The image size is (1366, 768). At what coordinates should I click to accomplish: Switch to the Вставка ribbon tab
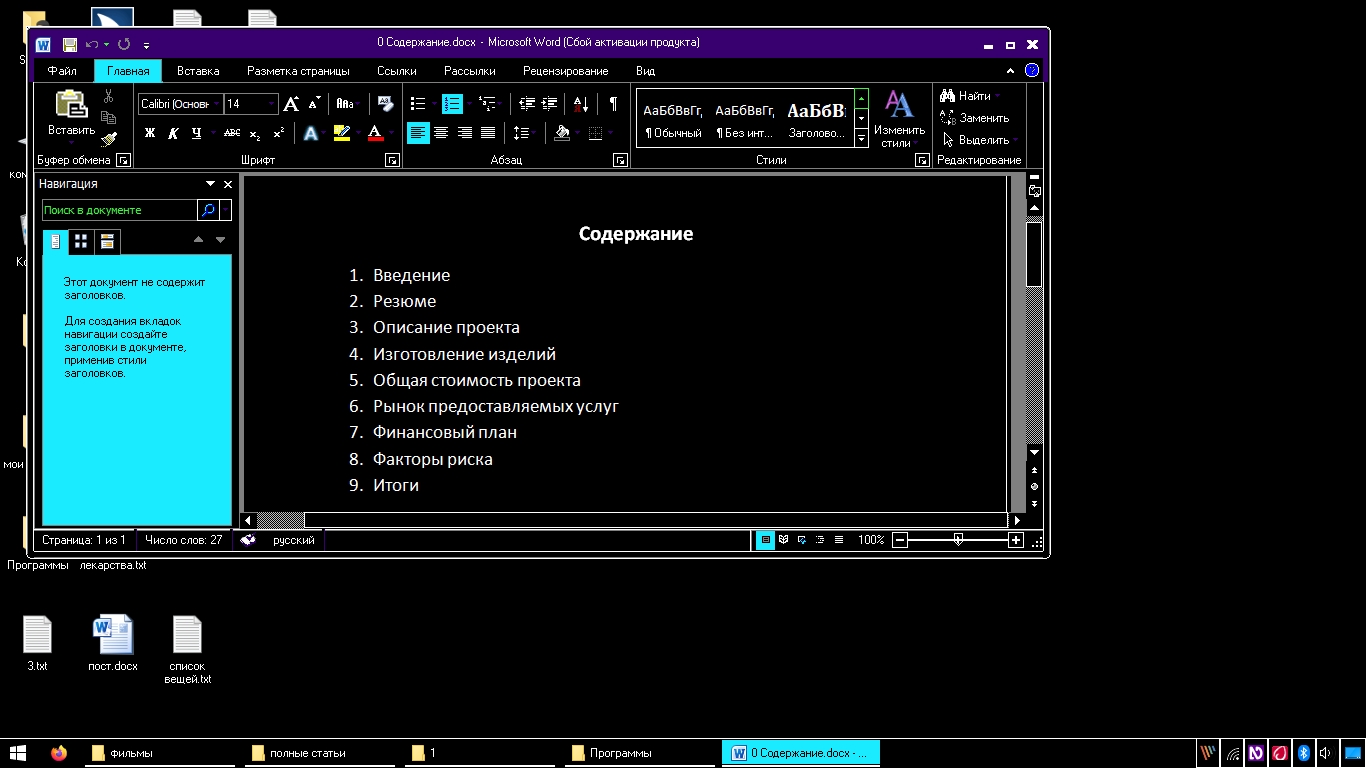(198, 71)
